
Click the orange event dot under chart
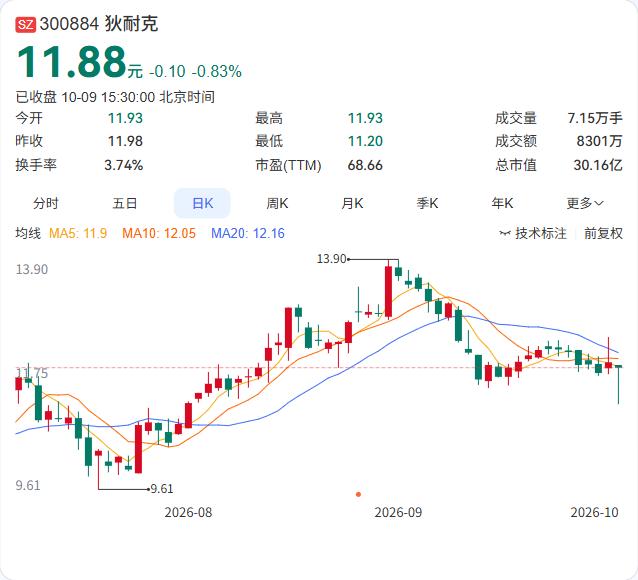coord(358,494)
